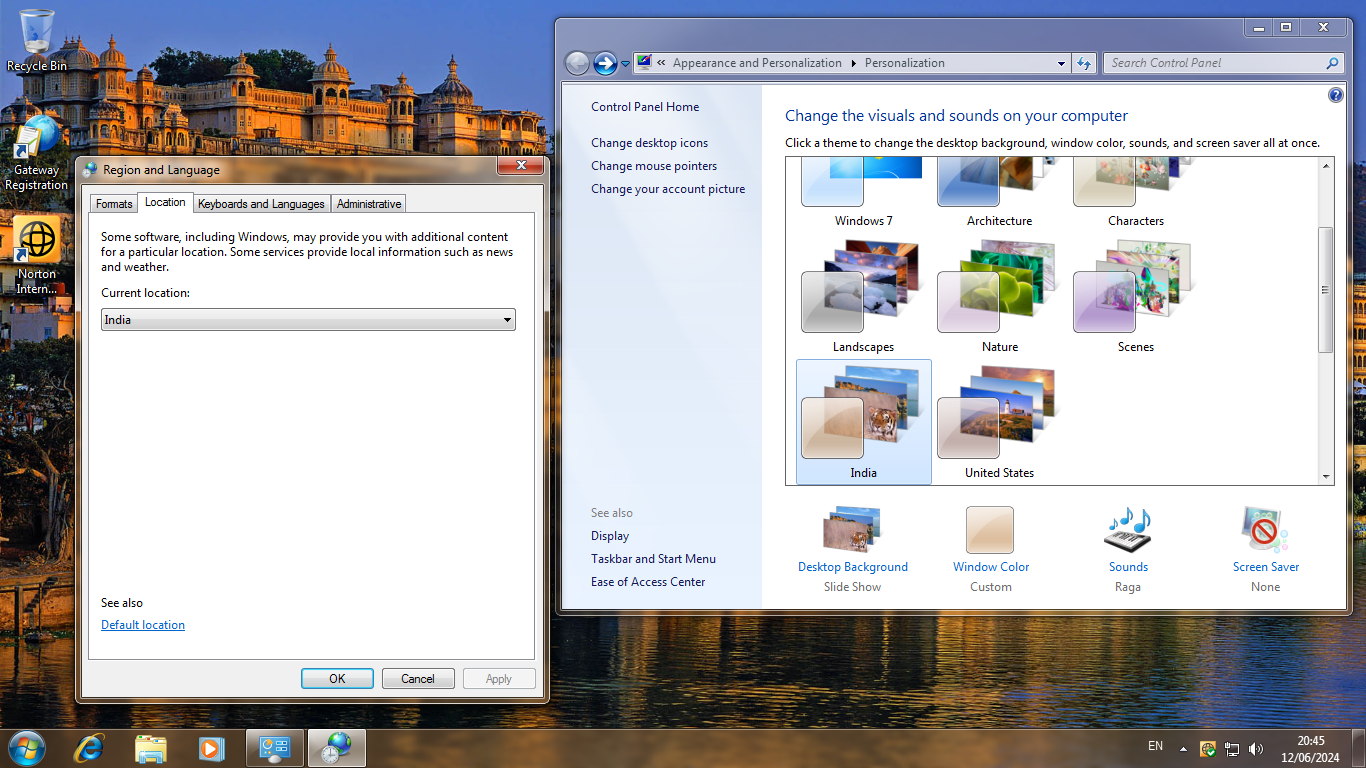Open the Windows Start button
Viewport: 1366px width, 768px height.
coord(27,748)
